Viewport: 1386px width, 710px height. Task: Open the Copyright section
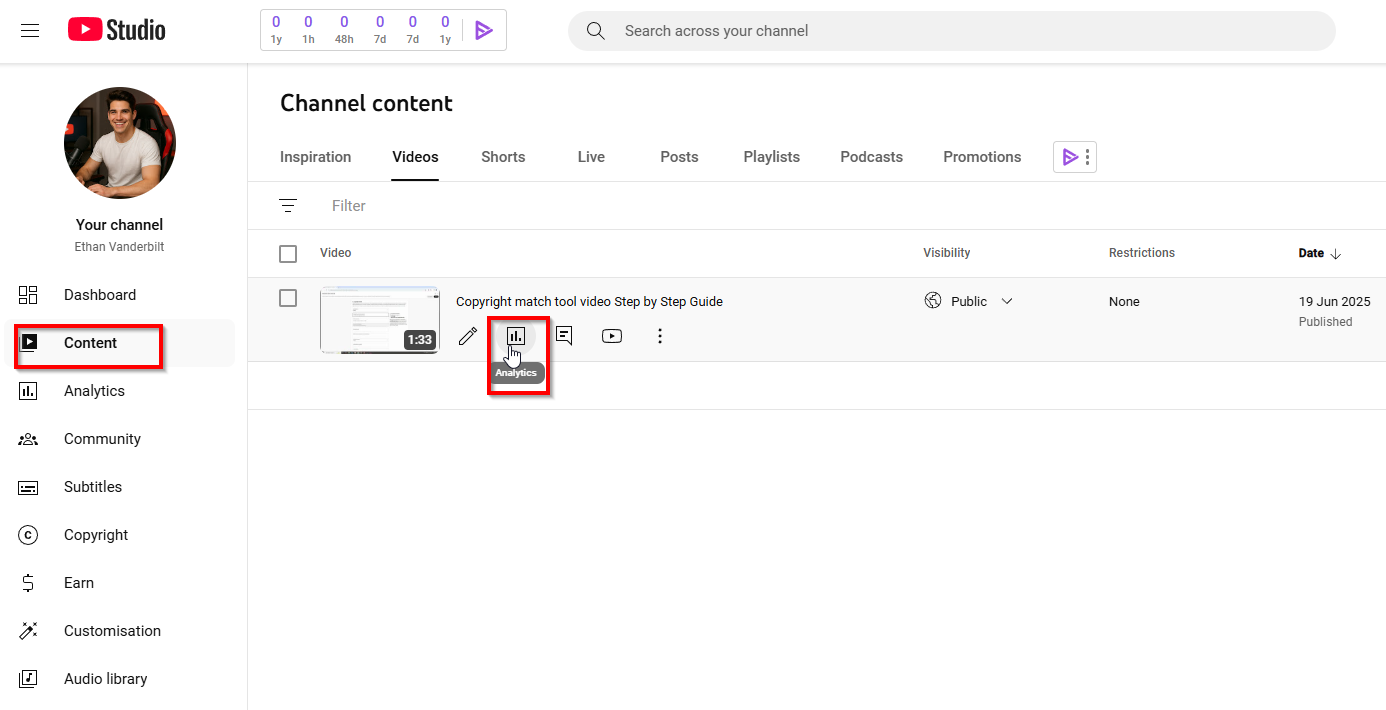point(96,534)
